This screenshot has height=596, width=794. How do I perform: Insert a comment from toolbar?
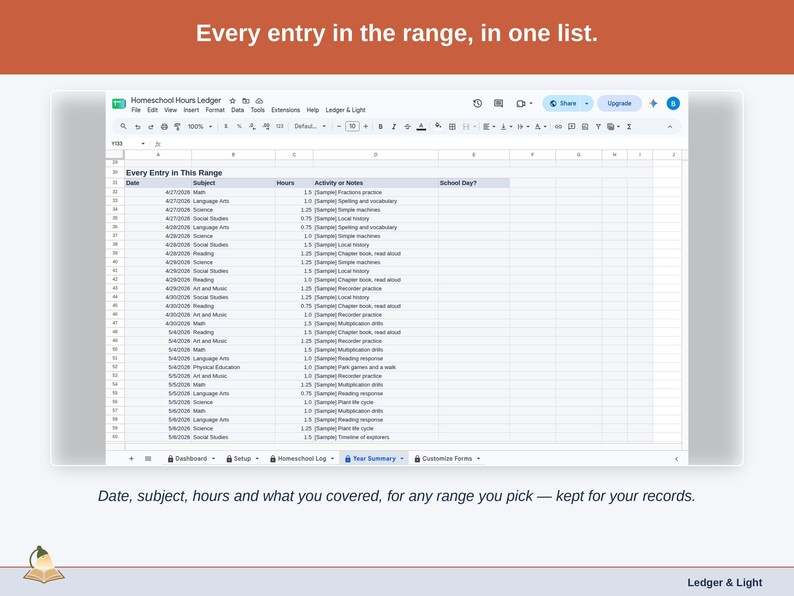572,127
